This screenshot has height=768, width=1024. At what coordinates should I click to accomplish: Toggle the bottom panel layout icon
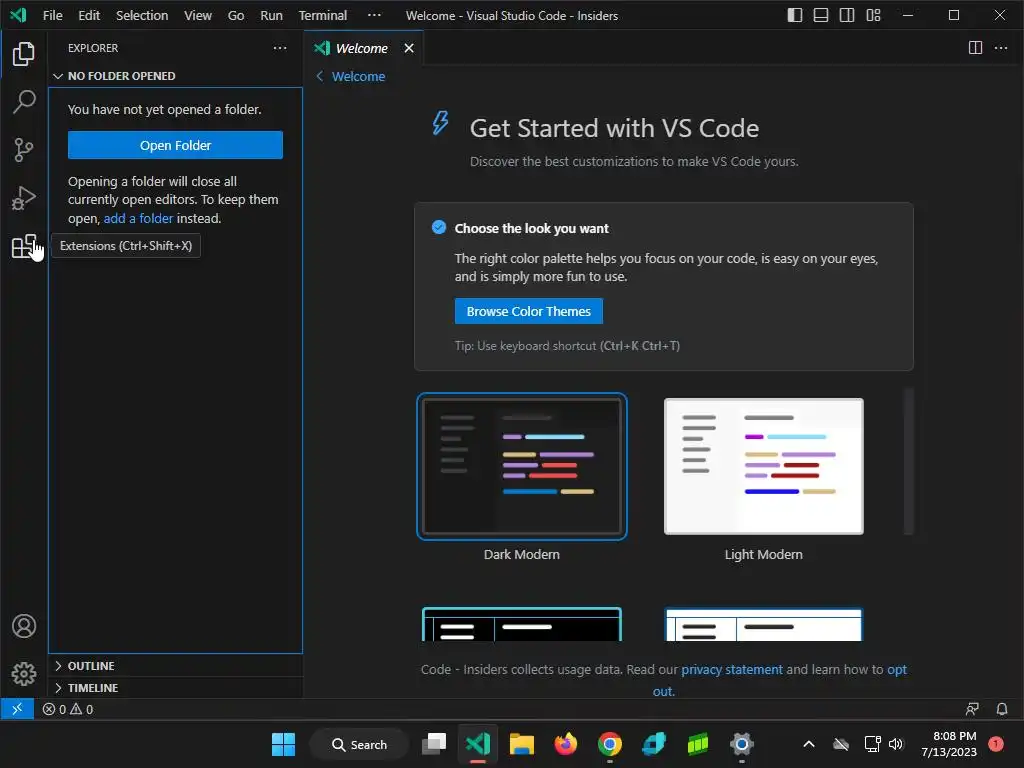point(821,15)
